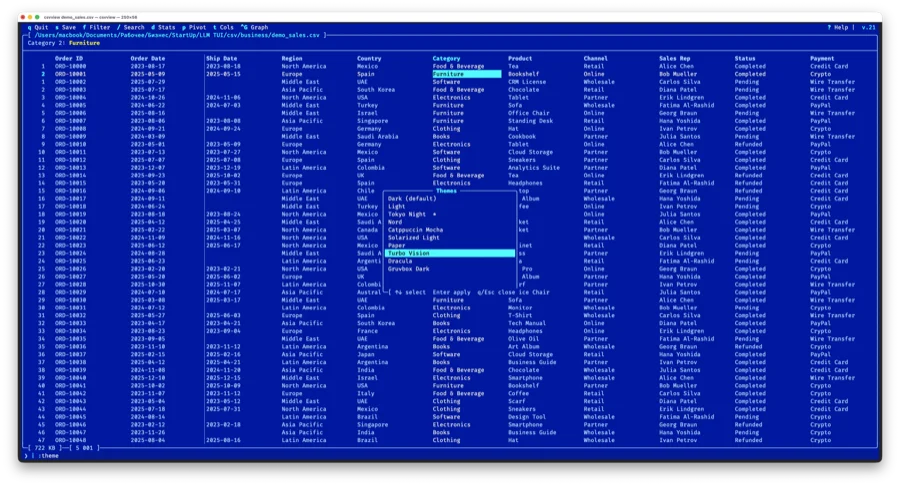Select the Dark (default) theme
This screenshot has height=486, width=900.
coord(412,198)
